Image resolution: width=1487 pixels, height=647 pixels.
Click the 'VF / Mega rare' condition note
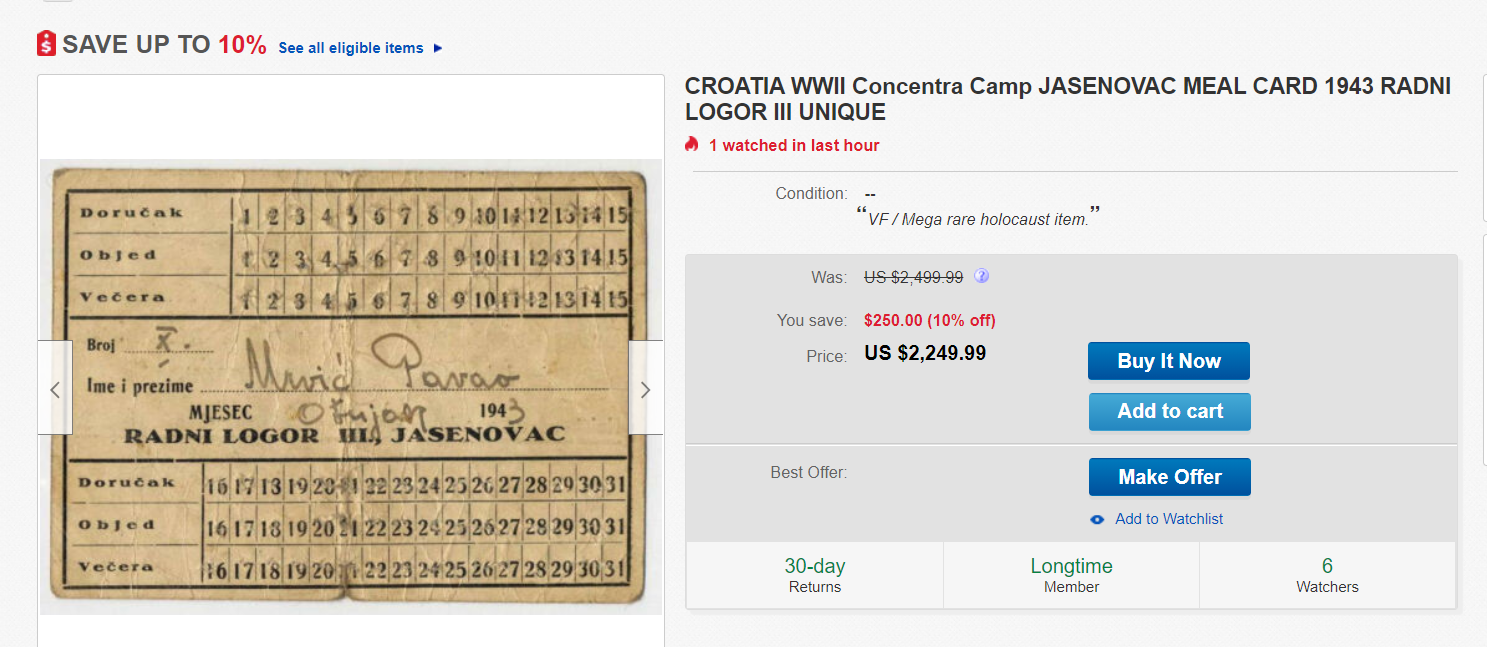coord(977,219)
